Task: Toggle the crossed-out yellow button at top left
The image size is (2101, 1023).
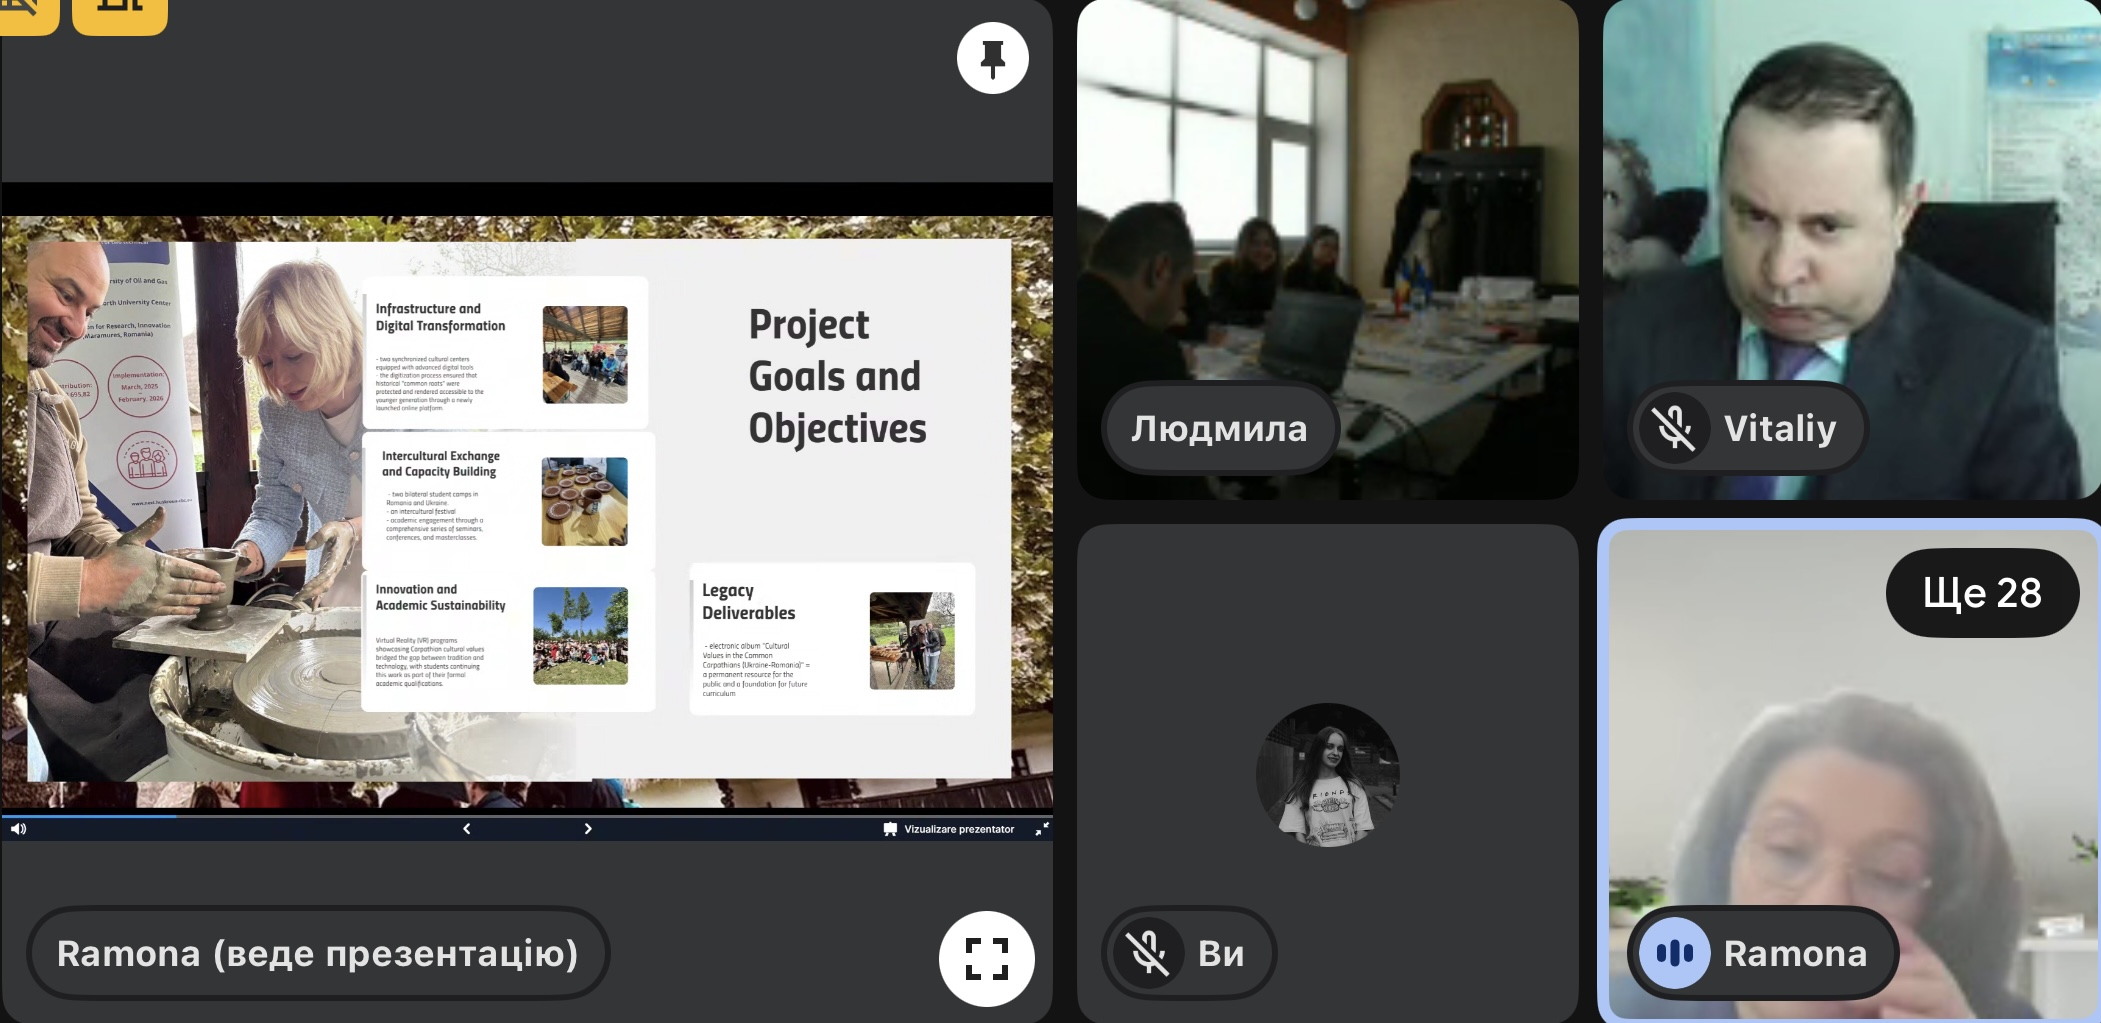Action: pyautogui.click(x=25, y=10)
